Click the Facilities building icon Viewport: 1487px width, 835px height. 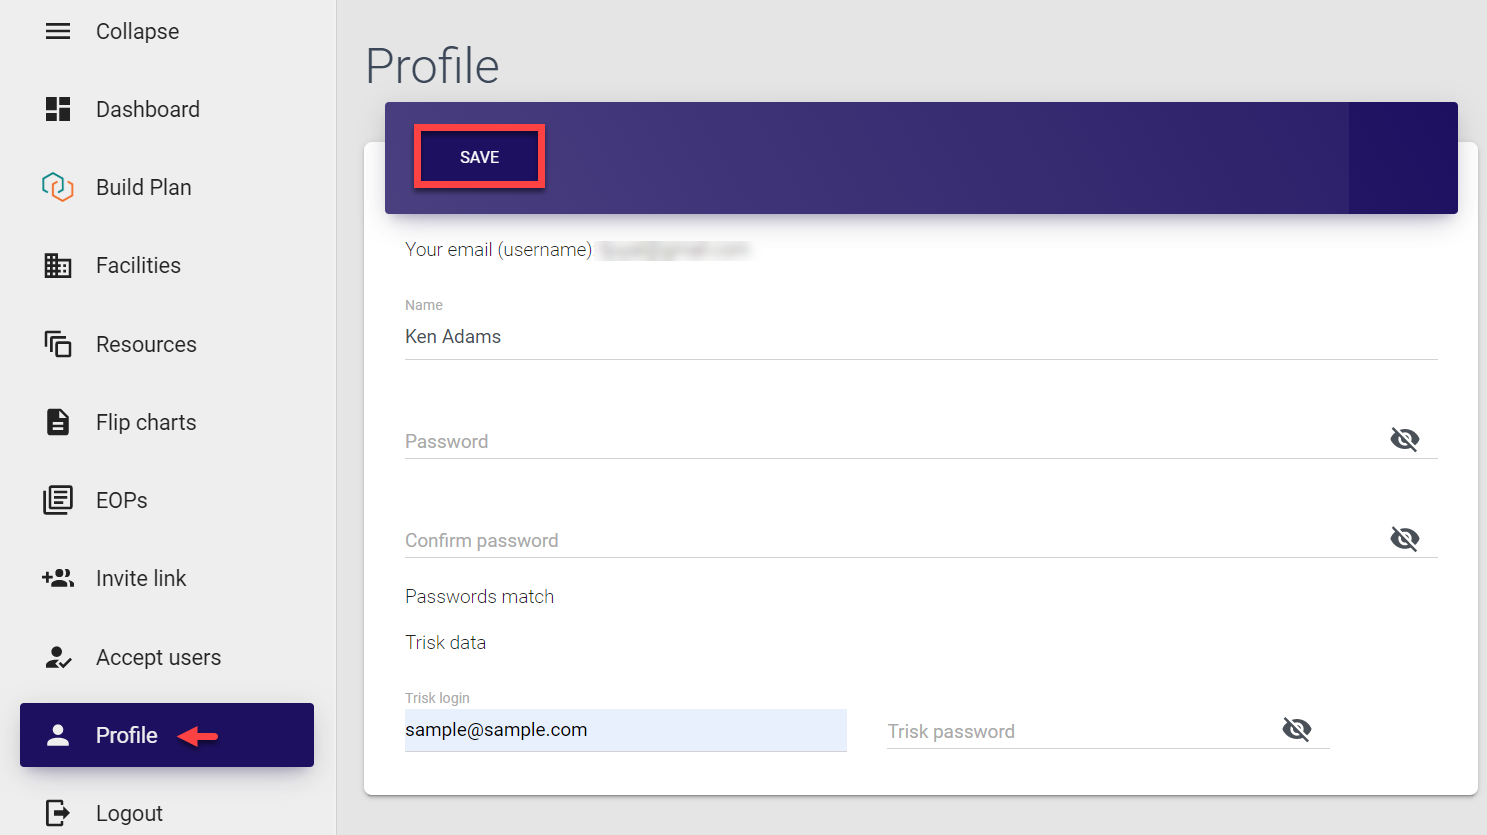click(x=58, y=265)
